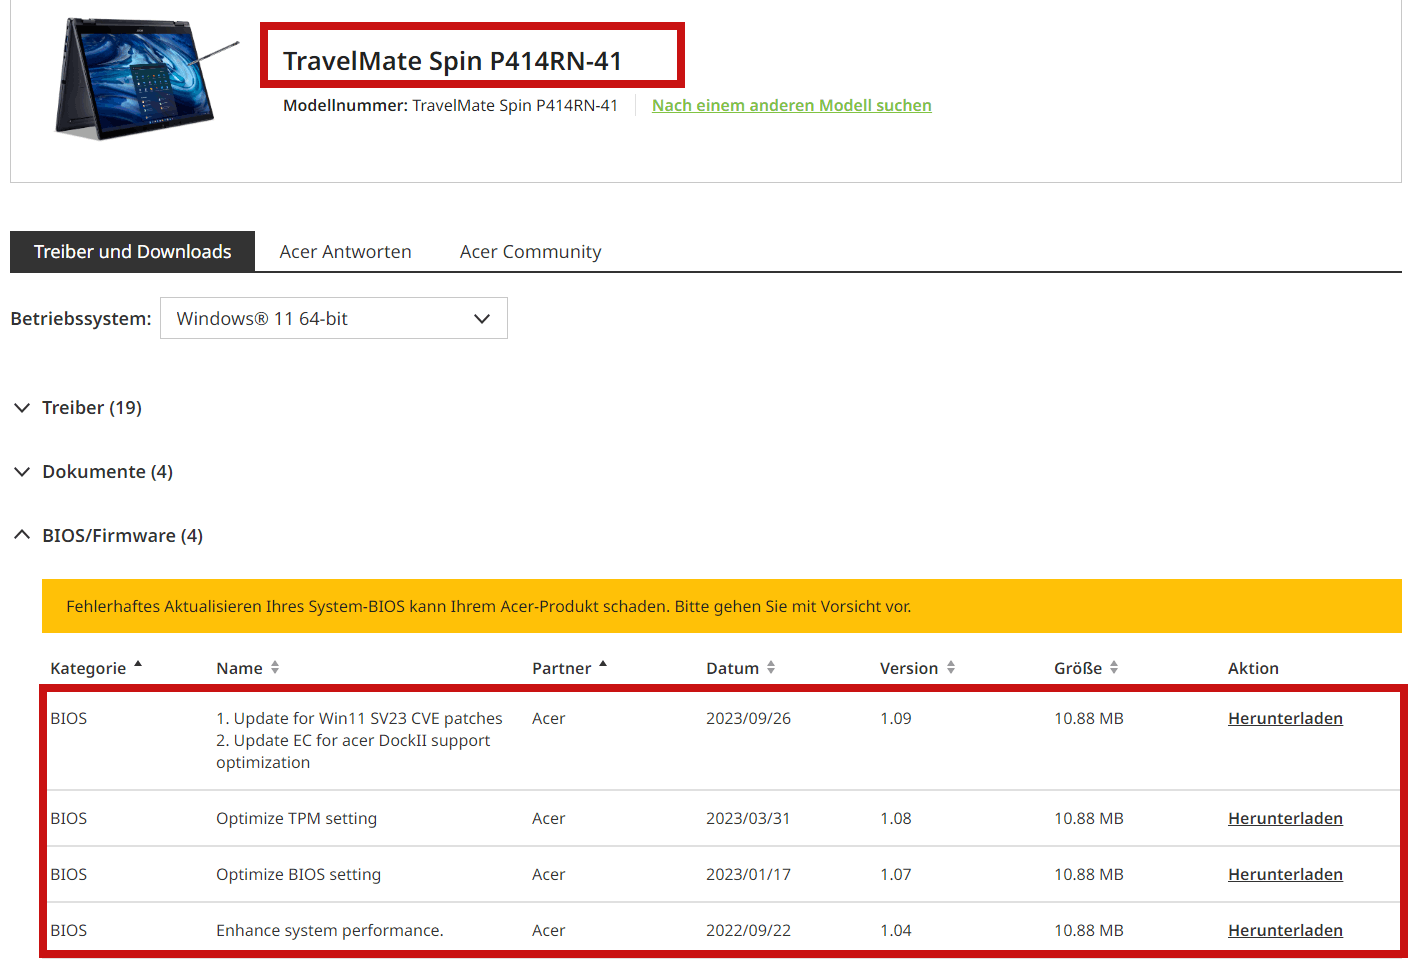Click the date '2022/09/22' cell
1418x961 pixels.
(748, 930)
